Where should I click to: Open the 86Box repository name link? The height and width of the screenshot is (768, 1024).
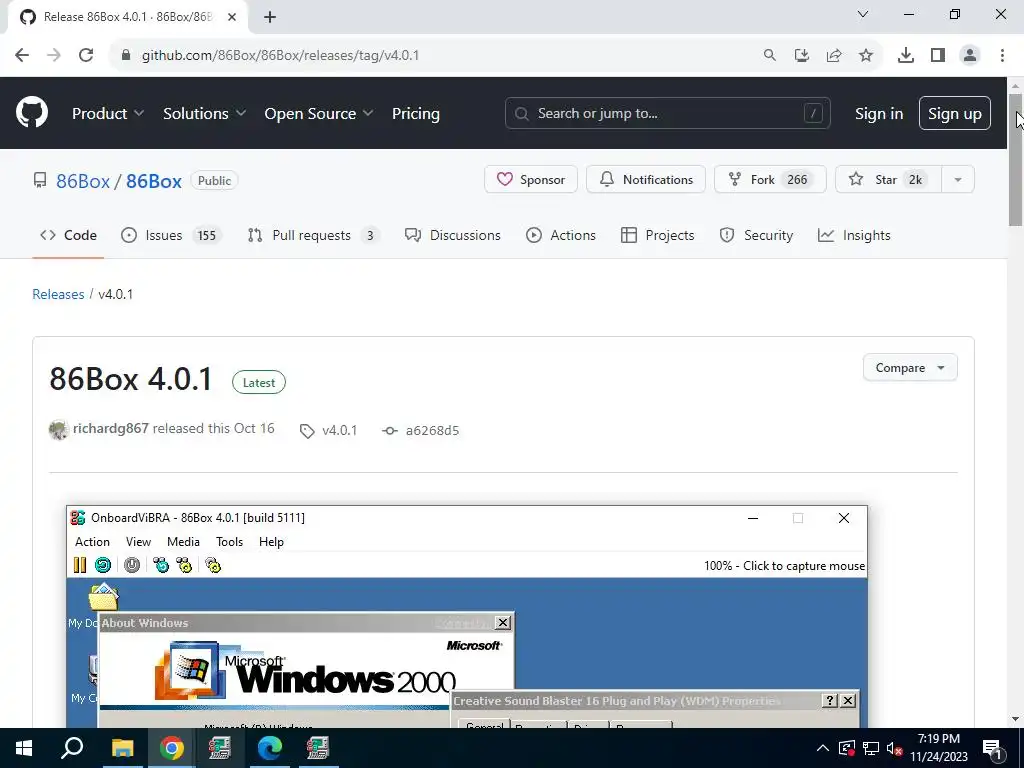[153, 181]
